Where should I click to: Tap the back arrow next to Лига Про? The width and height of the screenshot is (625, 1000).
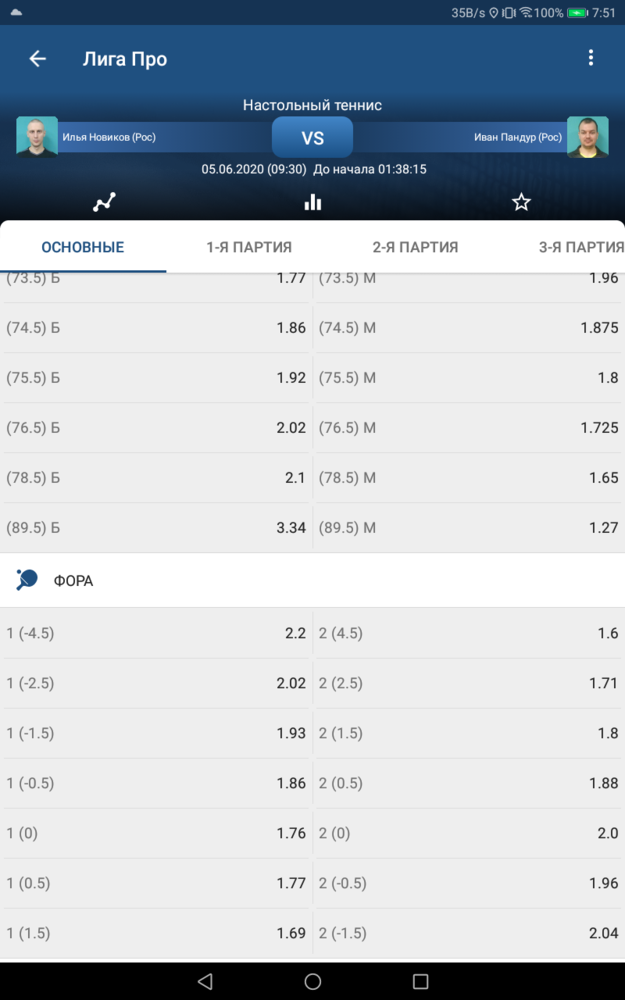tap(38, 59)
